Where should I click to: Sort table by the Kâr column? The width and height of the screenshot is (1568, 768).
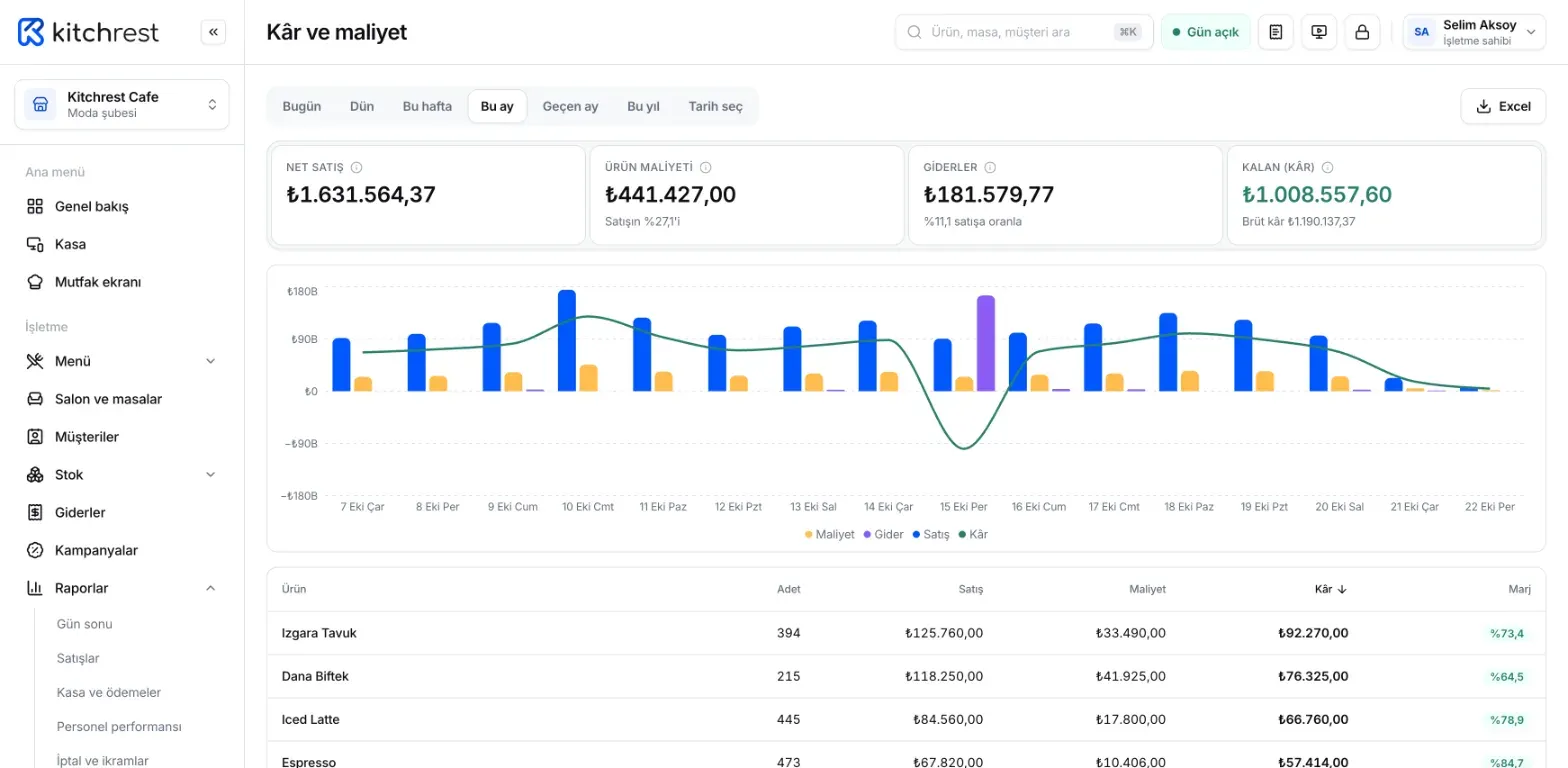[1331, 589]
